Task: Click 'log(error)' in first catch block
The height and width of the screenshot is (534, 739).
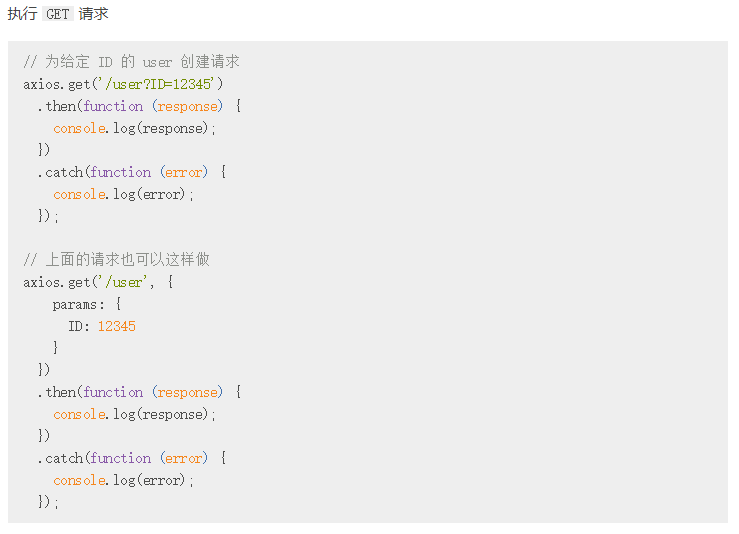Action: 149,194
